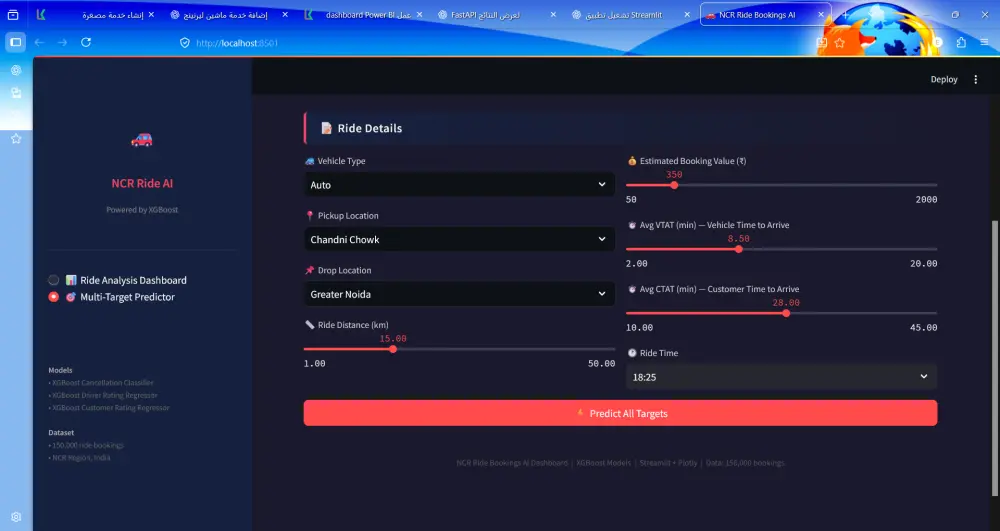The height and width of the screenshot is (531, 1000).
Task: Open Drop Location dropdown showing Greater Noida
Action: [459, 295]
